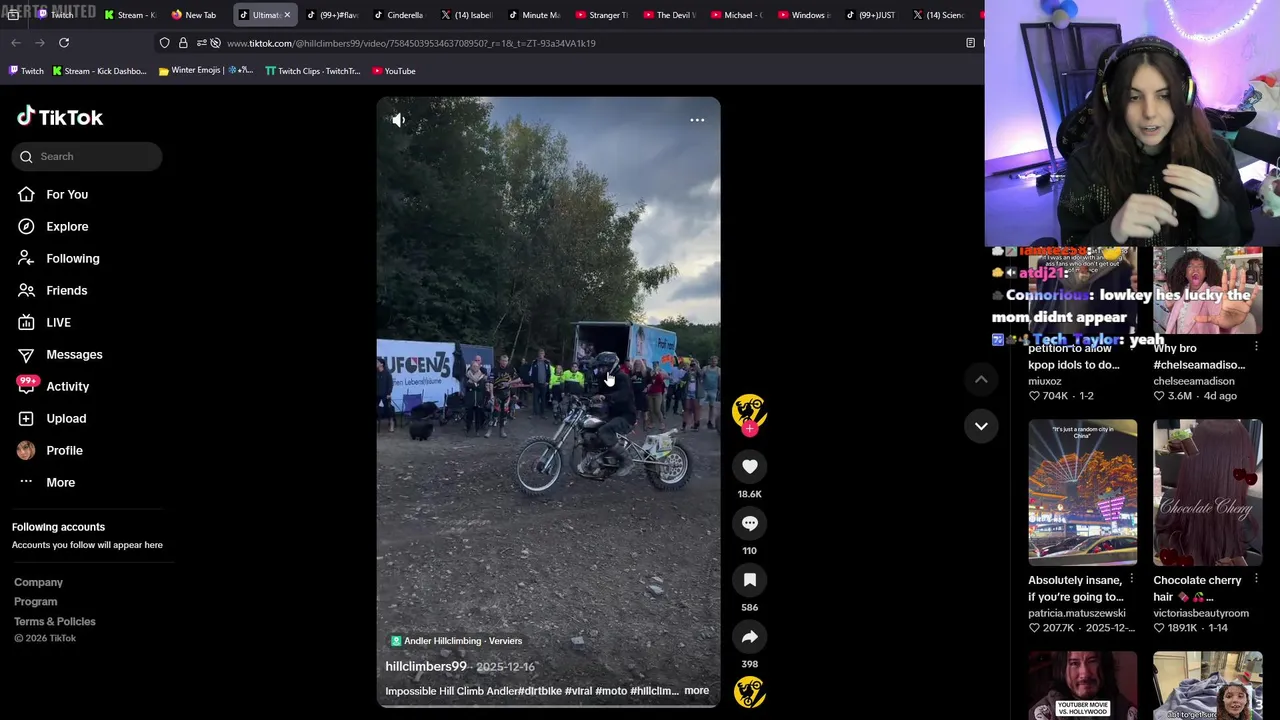Open the browser's tab list button
This screenshot has height=720, width=1280.
point(13,15)
